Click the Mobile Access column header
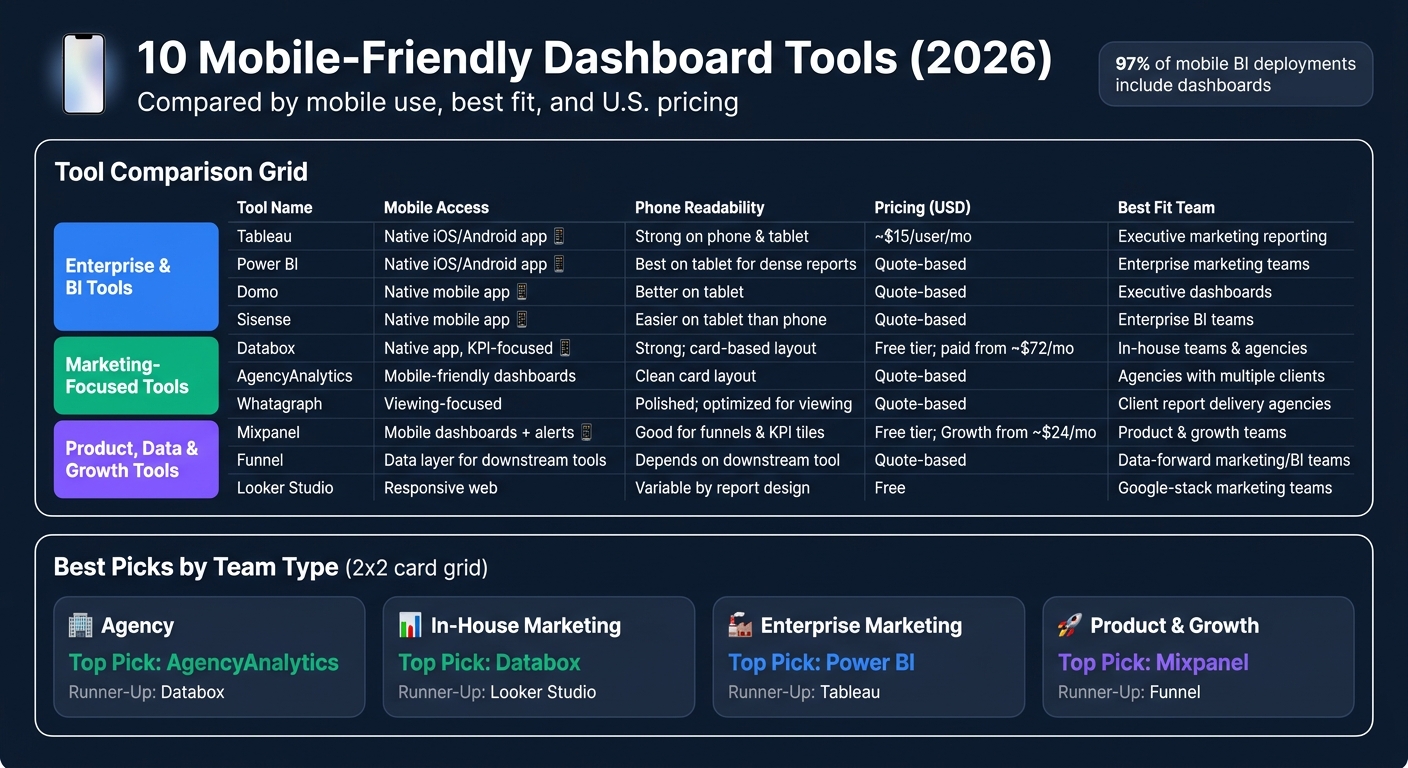The width and height of the screenshot is (1408, 768). pyautogui.click(x=436, y=208)
